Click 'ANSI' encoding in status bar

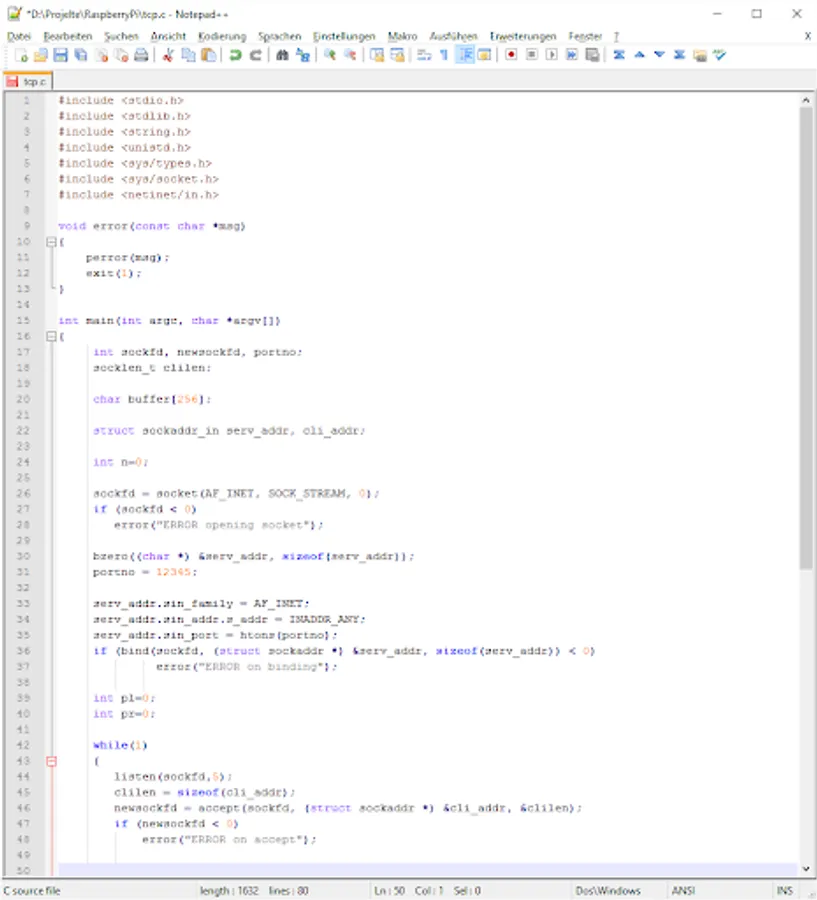coord(683,890)
